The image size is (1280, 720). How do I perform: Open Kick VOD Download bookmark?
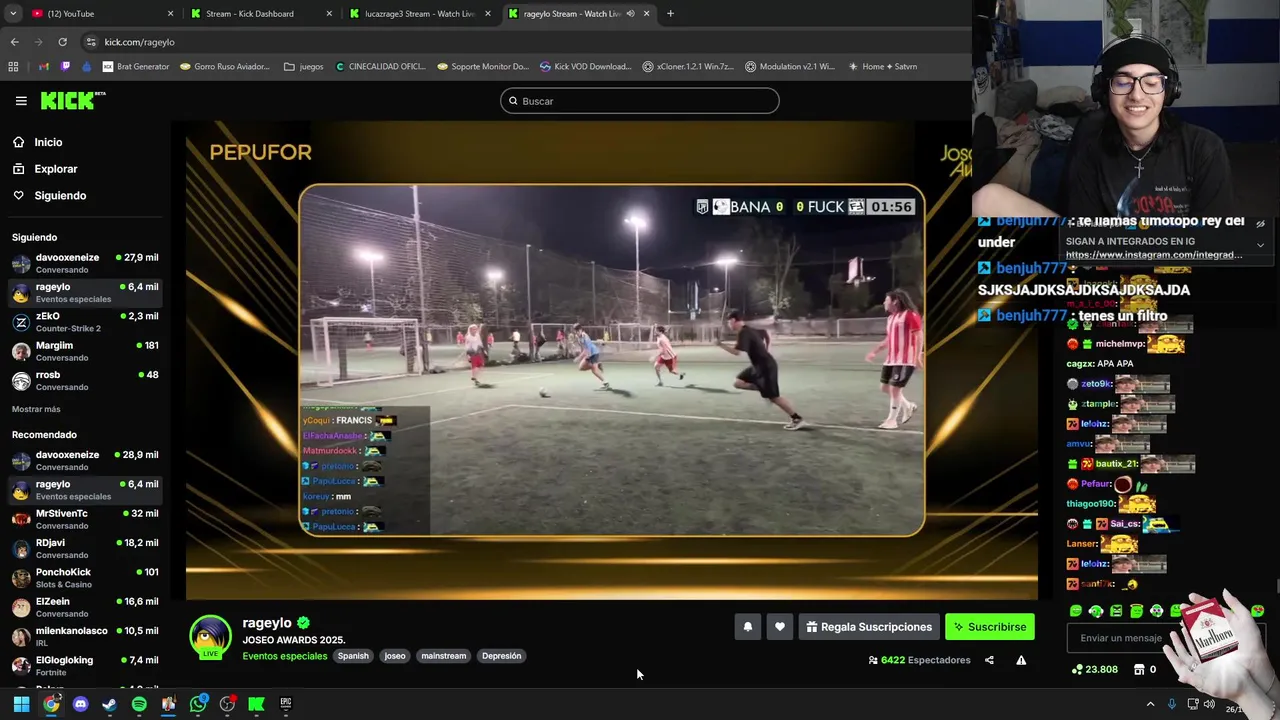[x=585, y=67]
